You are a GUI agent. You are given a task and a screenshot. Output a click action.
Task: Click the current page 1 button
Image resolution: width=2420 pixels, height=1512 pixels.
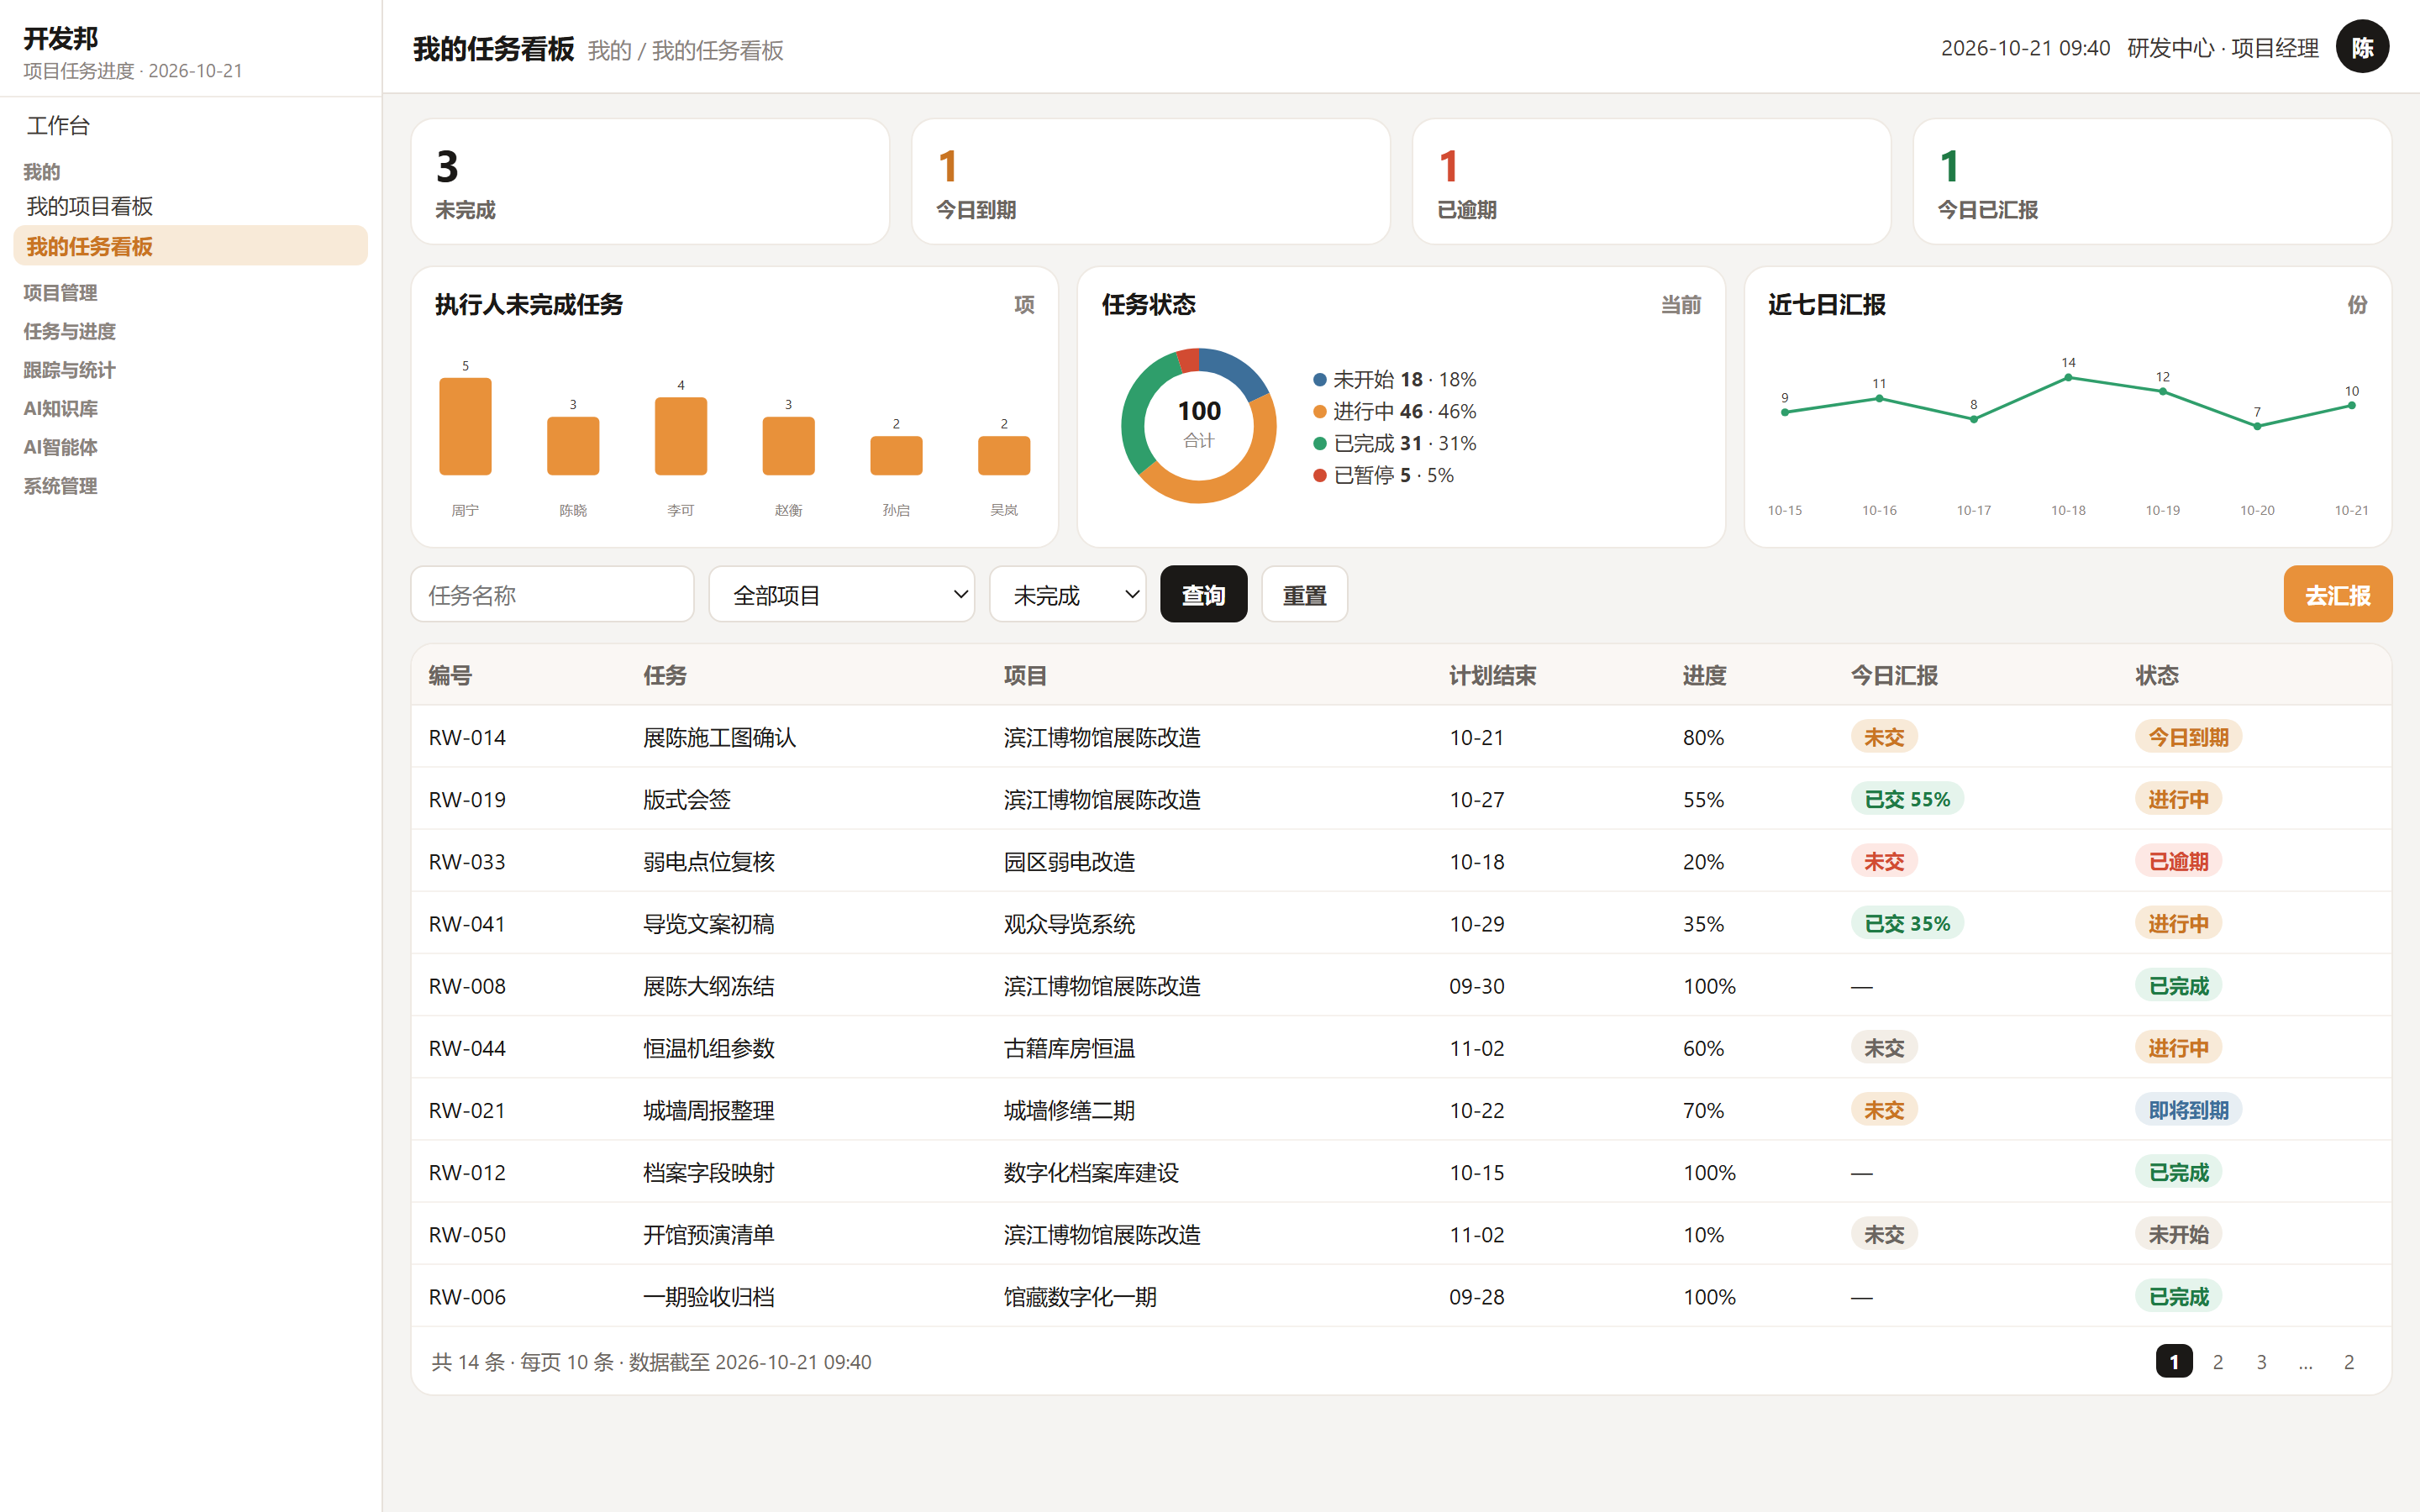[x=2174, y=1361]
